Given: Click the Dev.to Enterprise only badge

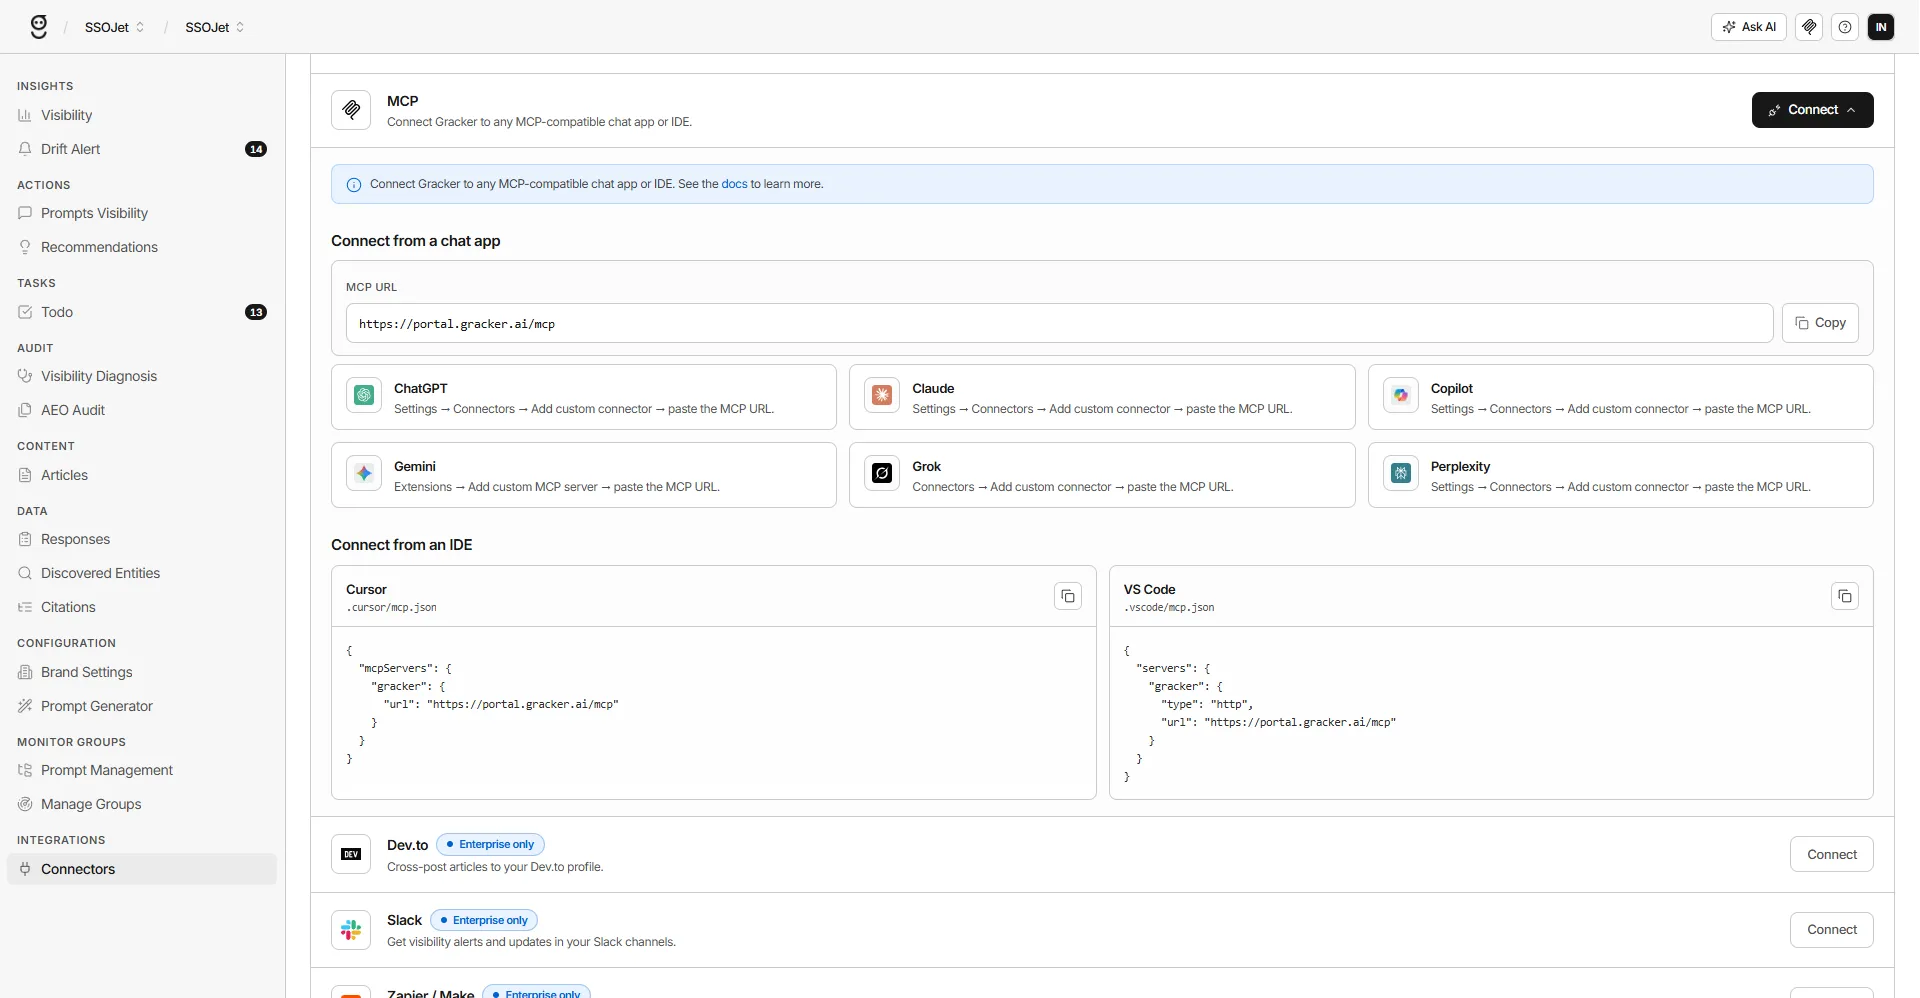Looking at the screenshot, I should (x=490, y=844).
